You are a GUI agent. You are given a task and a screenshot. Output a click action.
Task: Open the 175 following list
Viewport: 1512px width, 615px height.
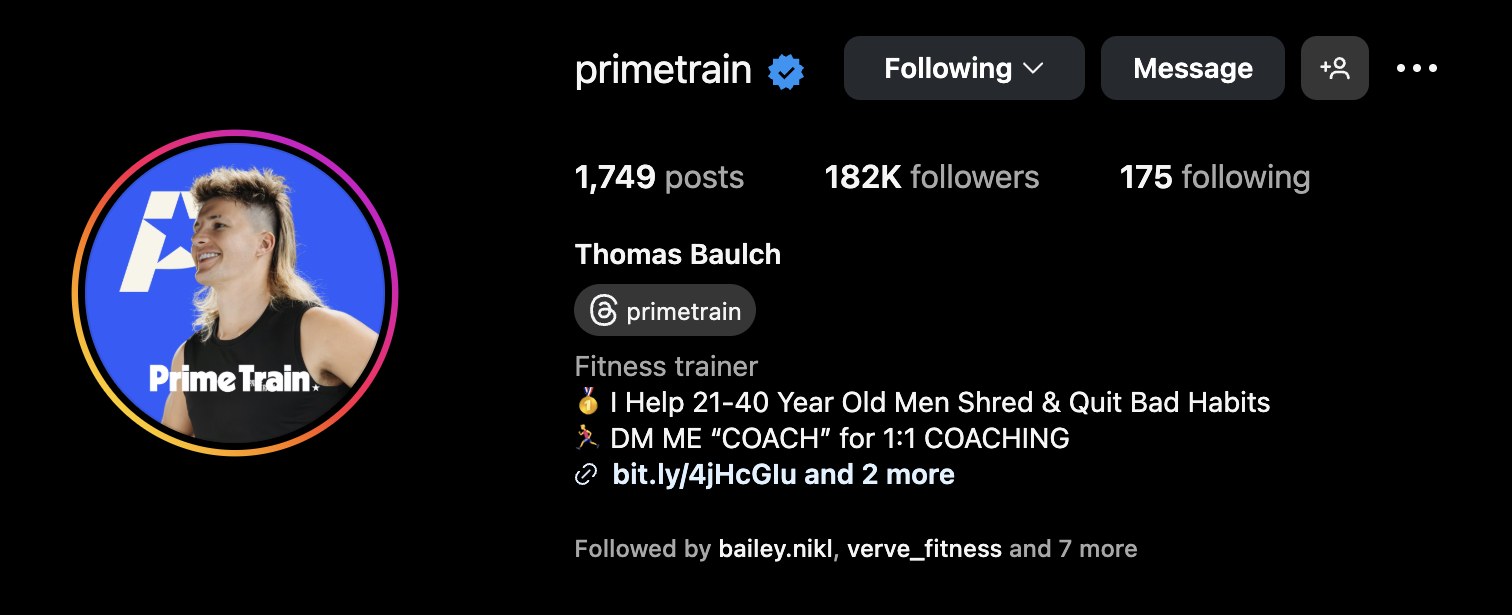click(x=1214, y=178)
